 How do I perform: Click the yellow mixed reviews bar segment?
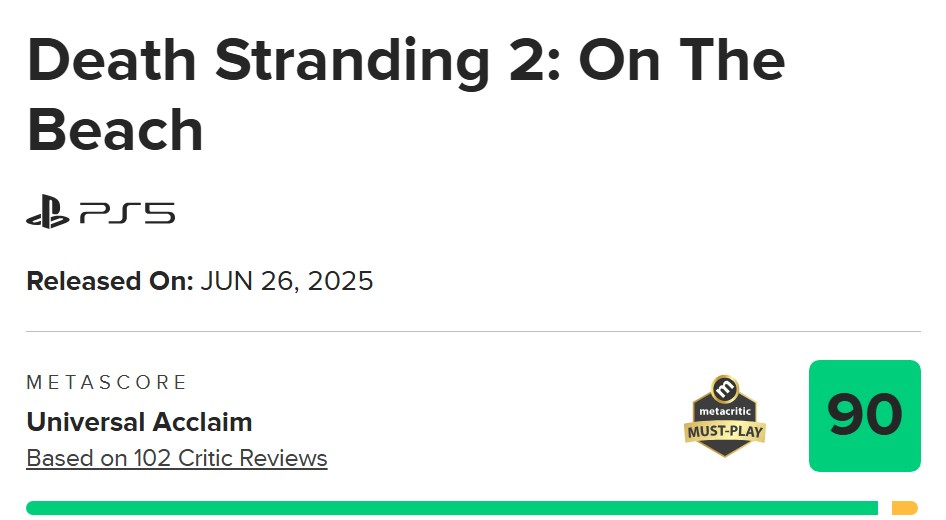(904, 508)
